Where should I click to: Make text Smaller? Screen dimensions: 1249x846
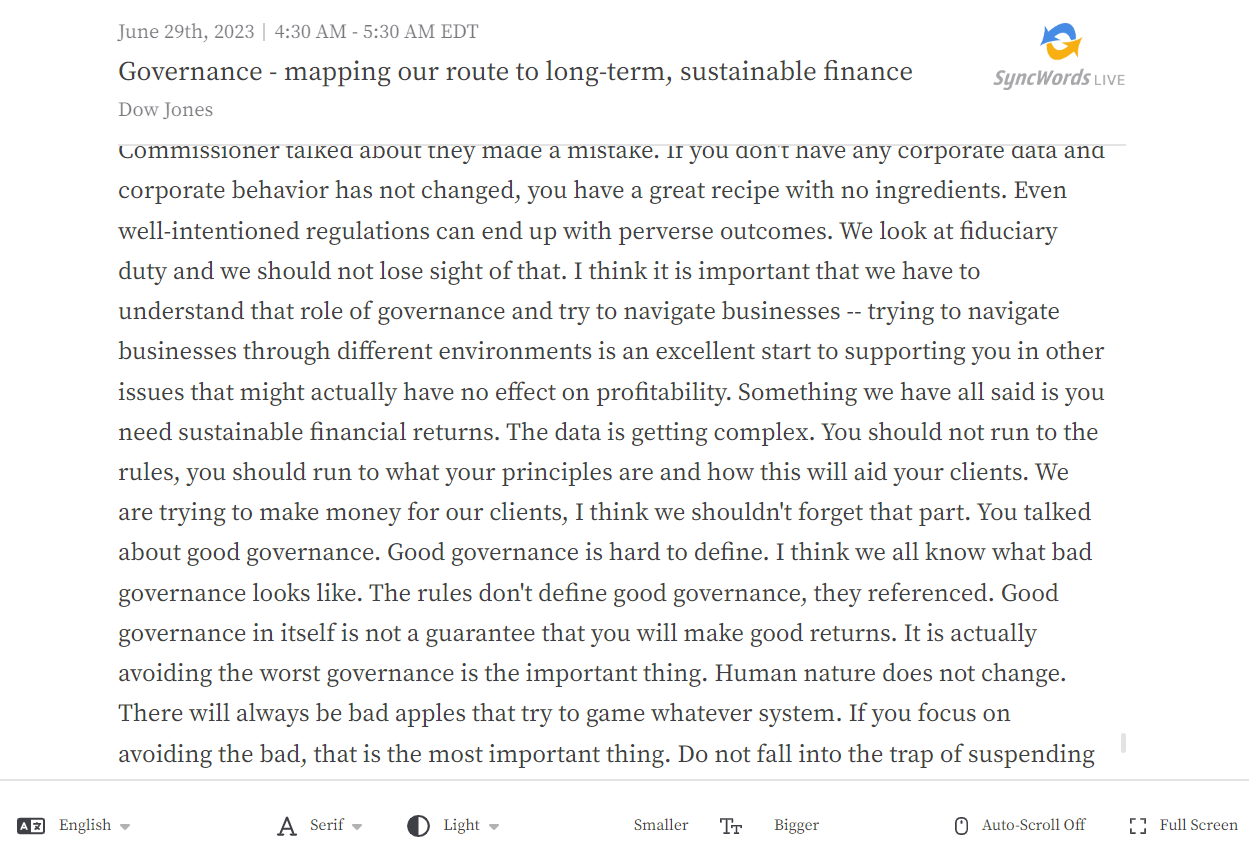coord(661,826)
